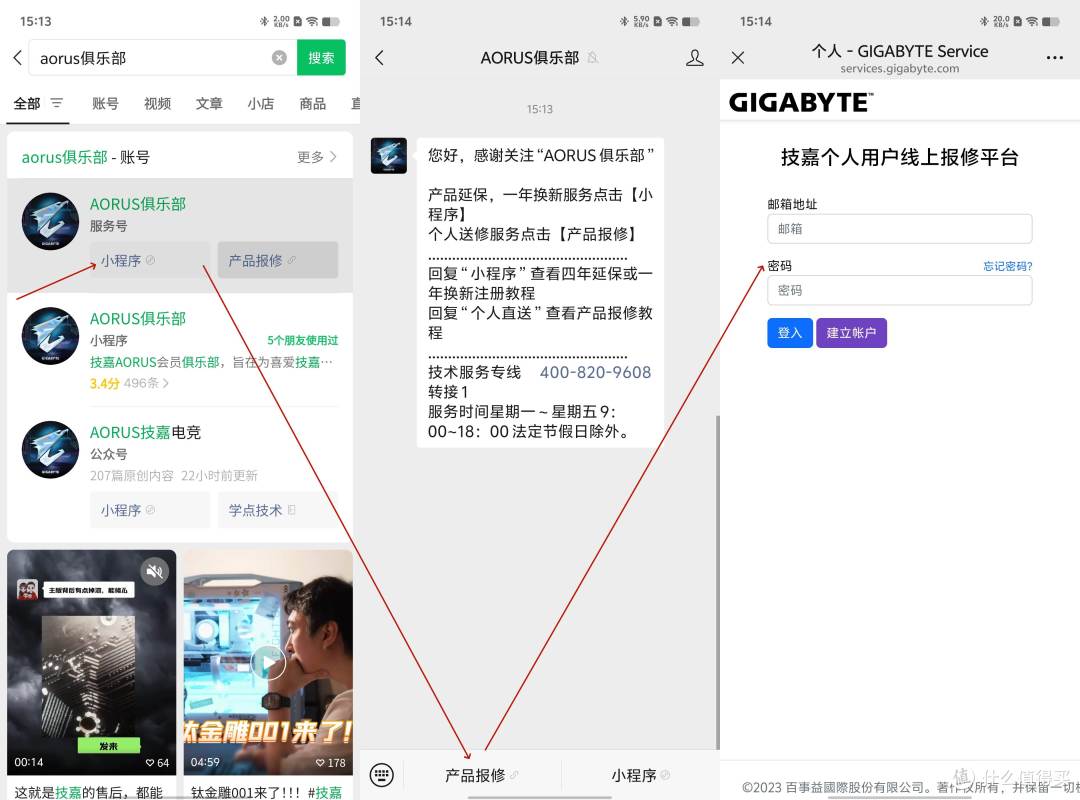Screen dimensions: 1080x800
Task: Tap the battery indicator in the search screen's status bar
Action: click(331, 21)
